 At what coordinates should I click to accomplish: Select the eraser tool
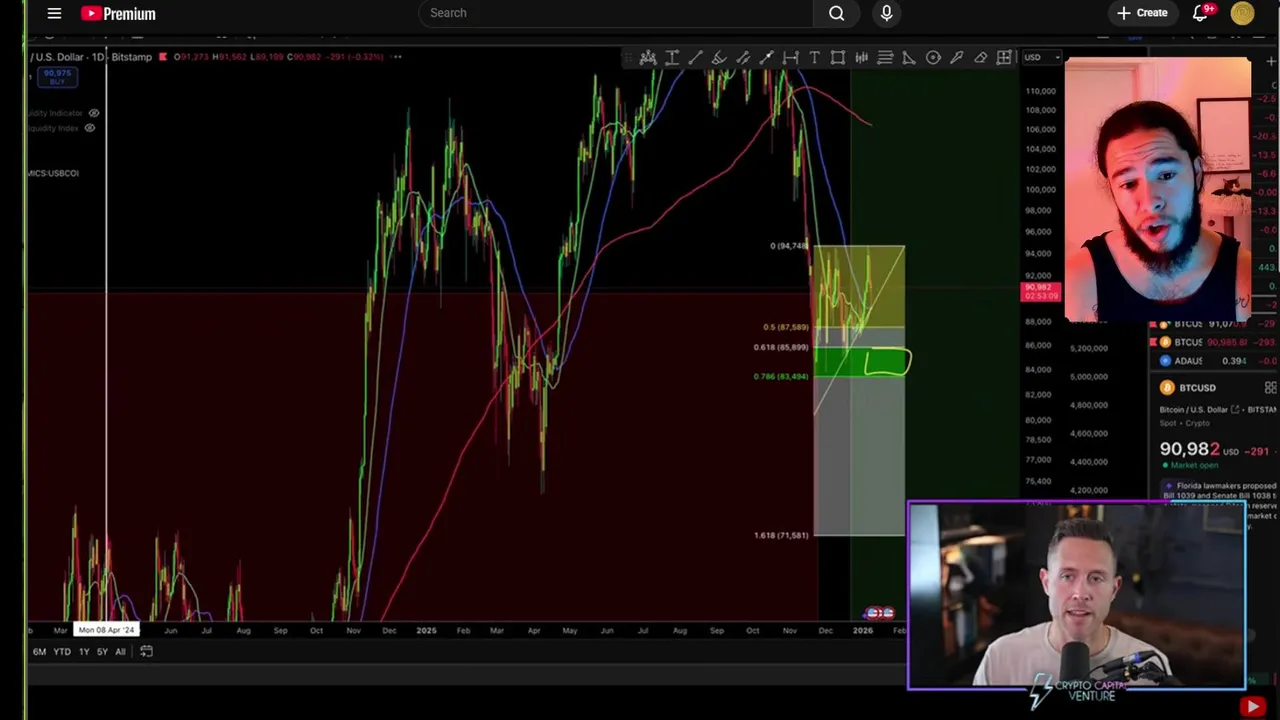tap(980, 58)
